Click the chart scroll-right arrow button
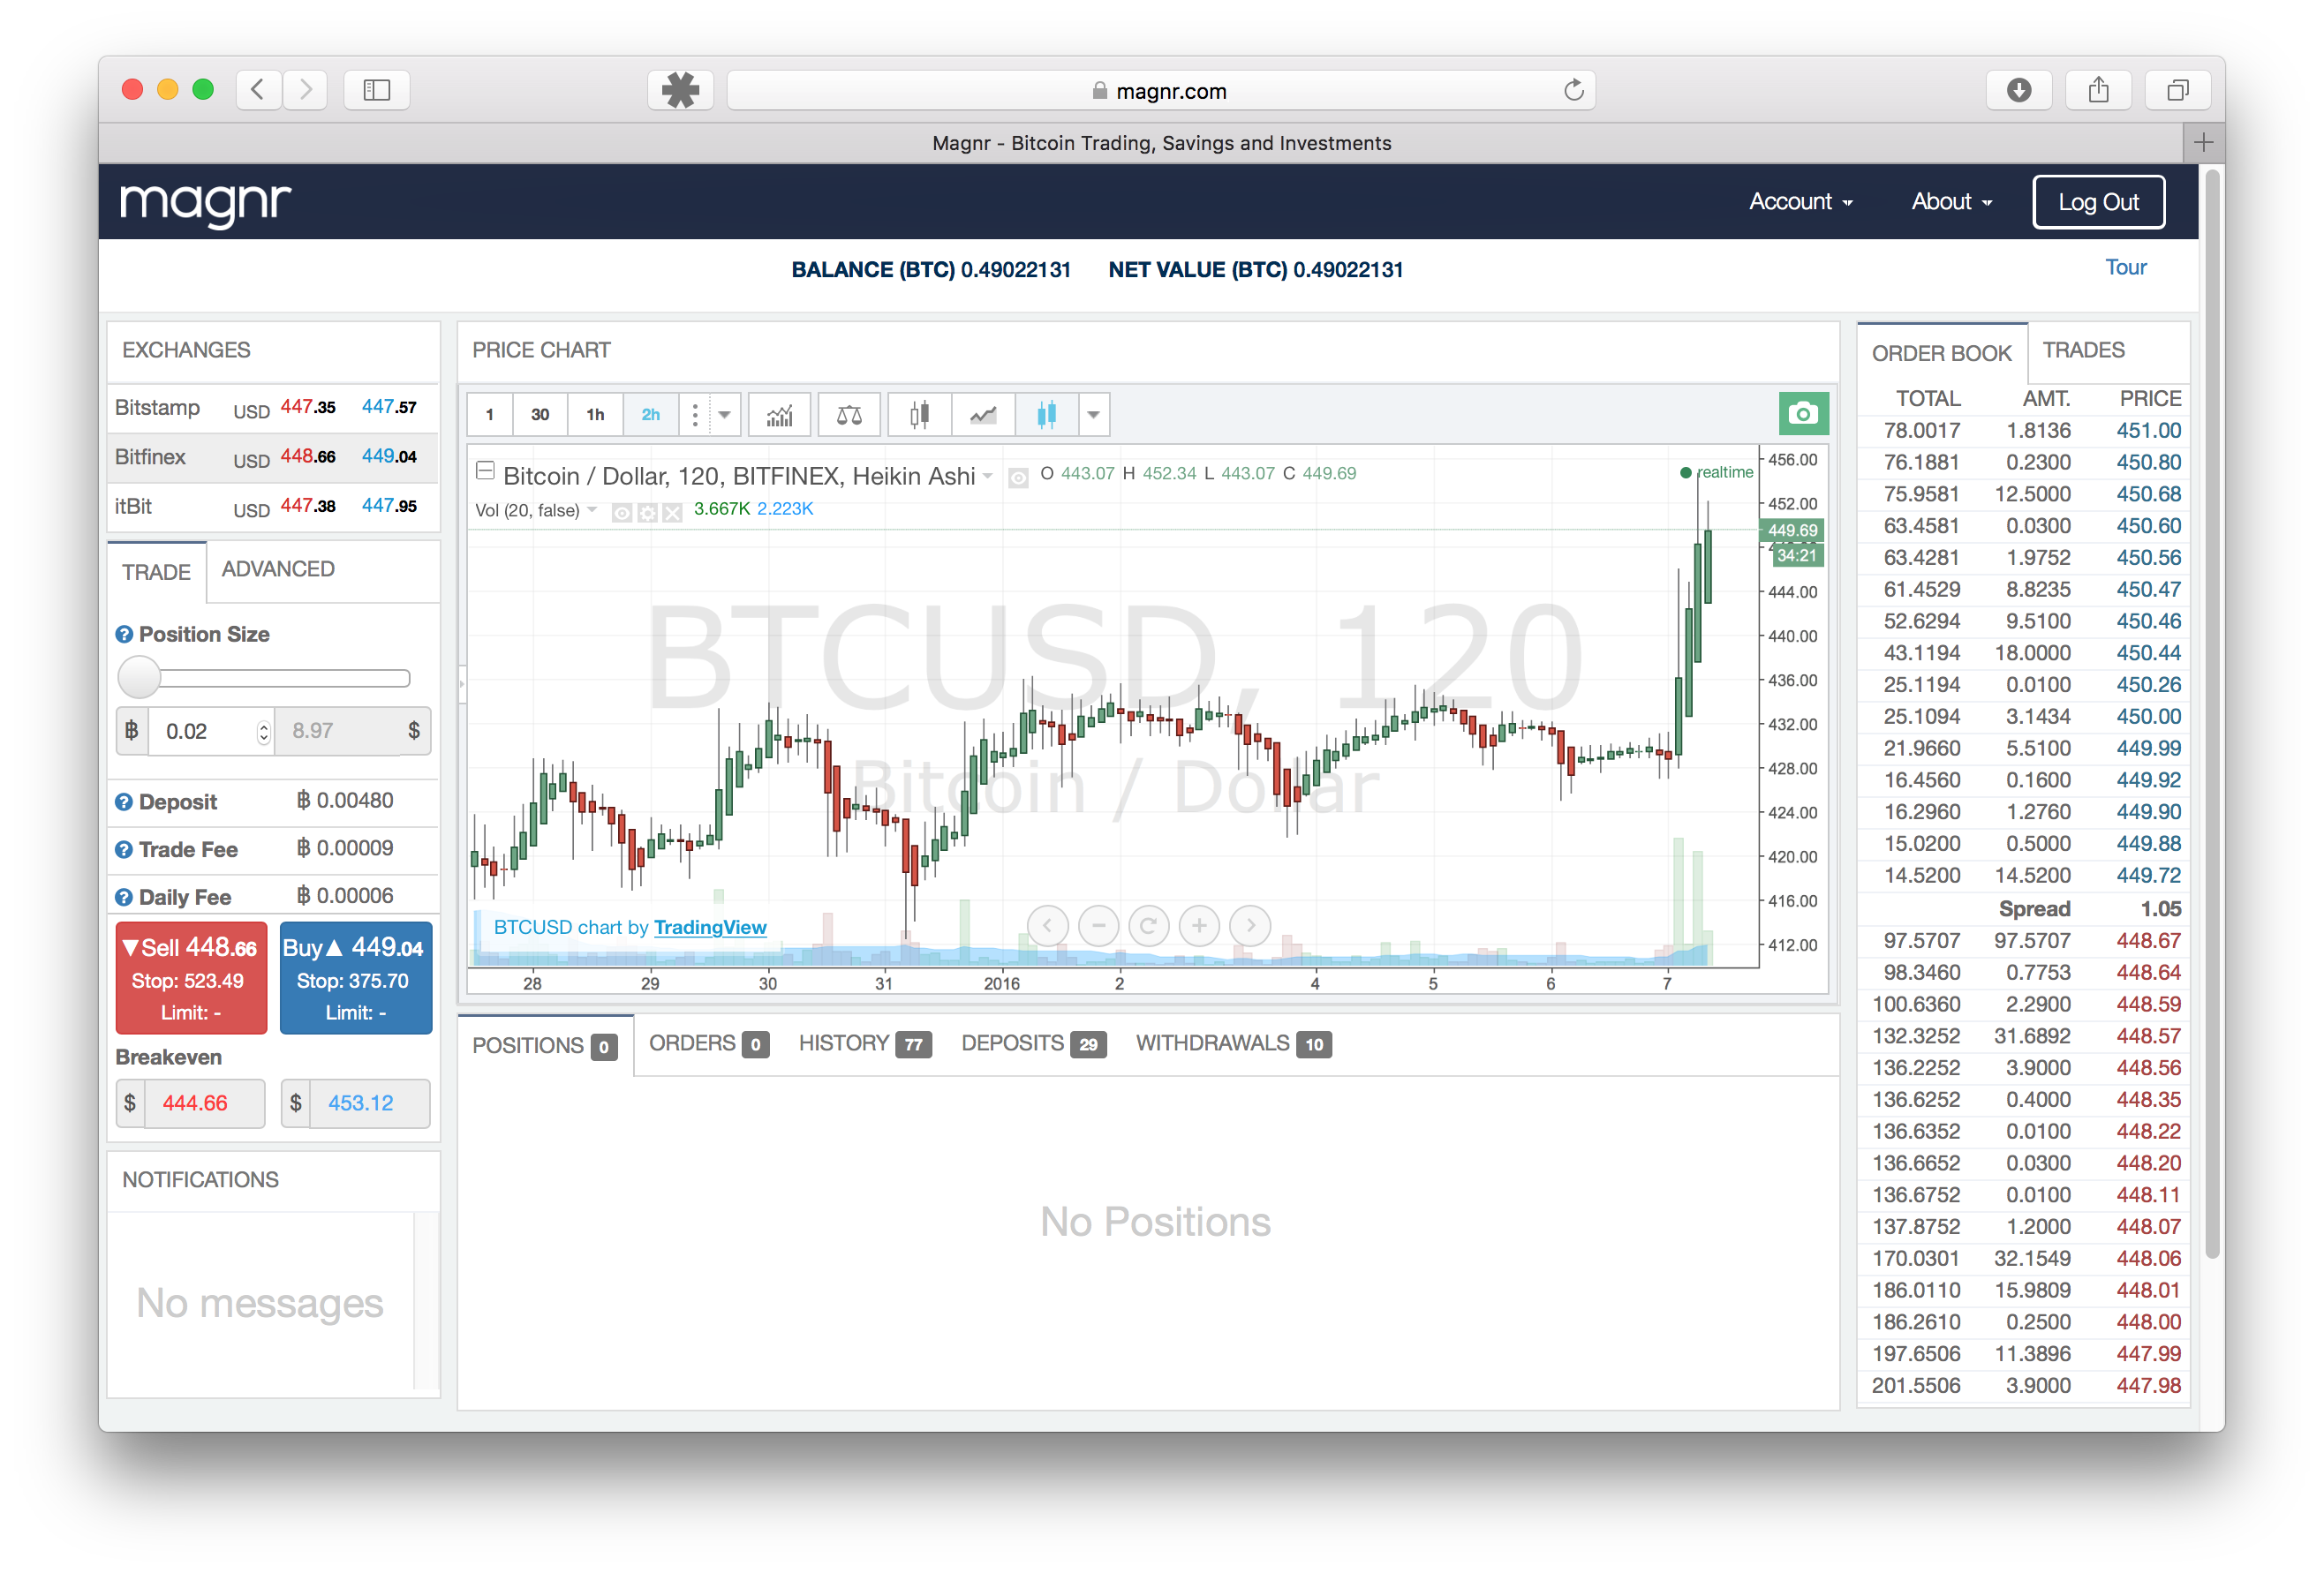The width and height of the screenshot is (2324, 1573). [1250, 925]
